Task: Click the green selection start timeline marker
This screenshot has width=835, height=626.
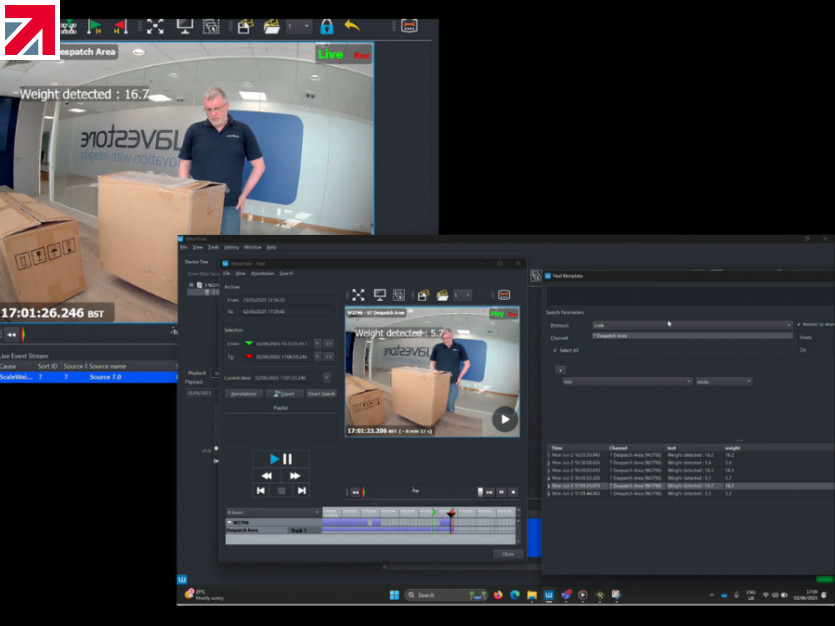Action: coord(433,512)
